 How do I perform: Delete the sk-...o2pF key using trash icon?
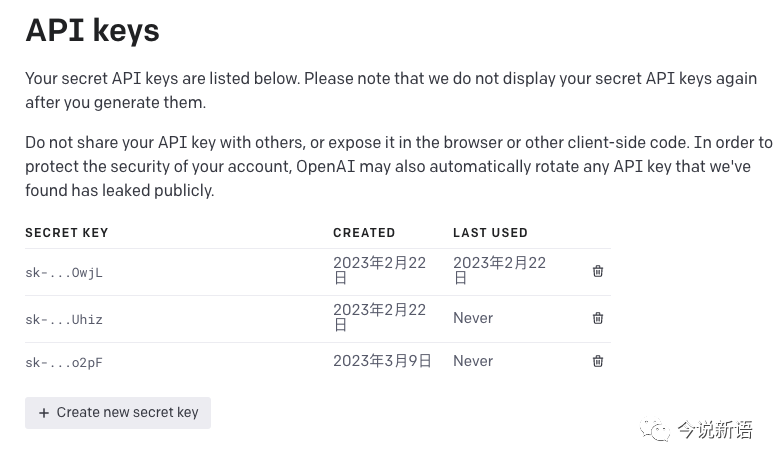point(598,361)
